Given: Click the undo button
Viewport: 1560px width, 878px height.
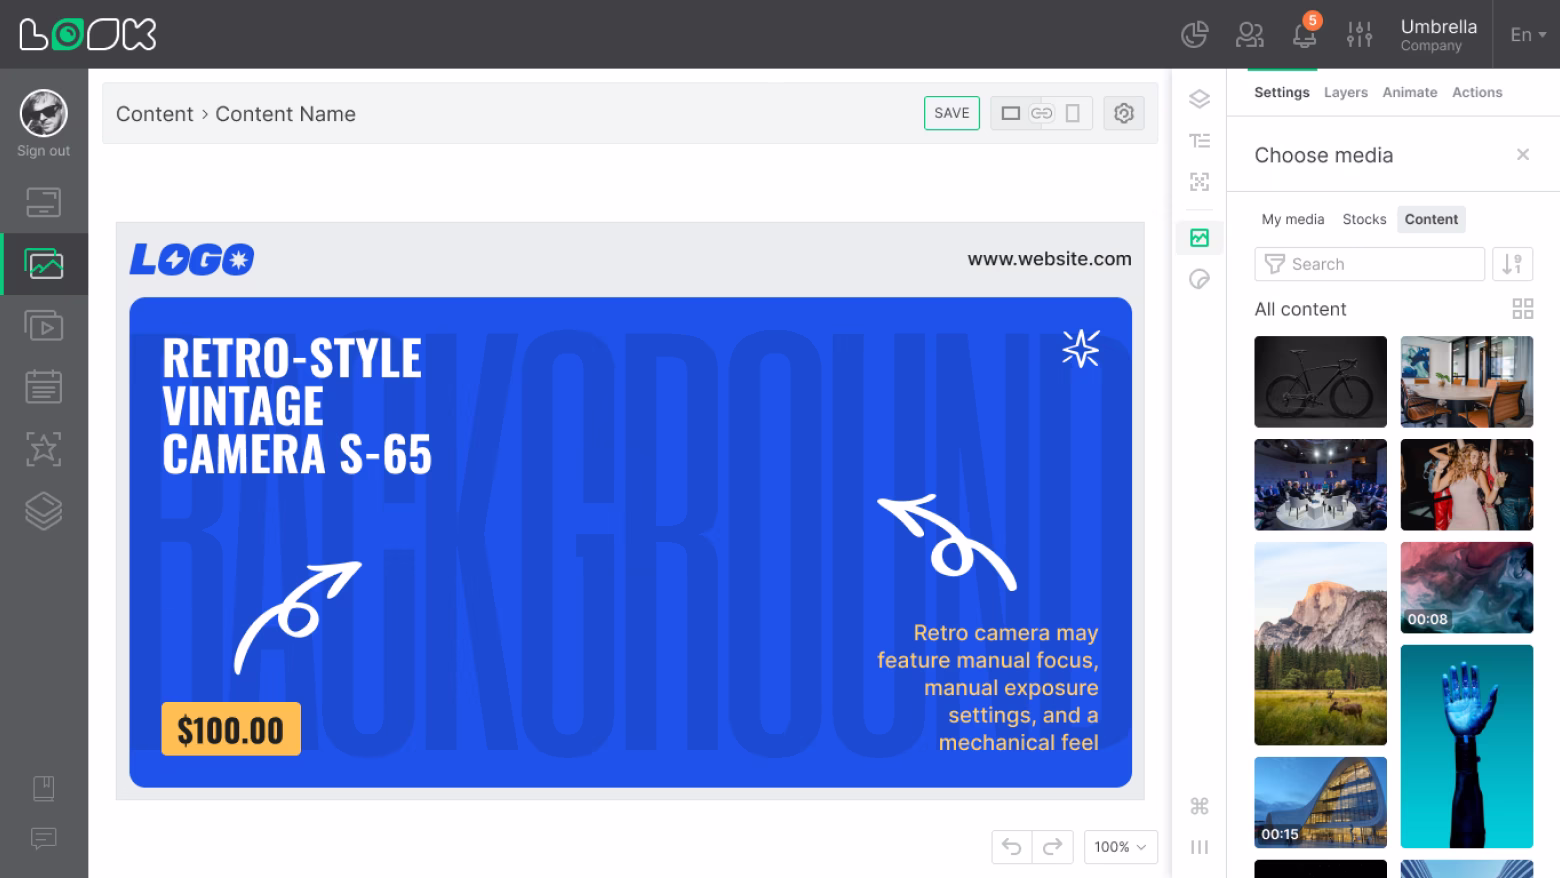Looking at the screenshot, I should pyautogui.click(x=1012, y=847).
